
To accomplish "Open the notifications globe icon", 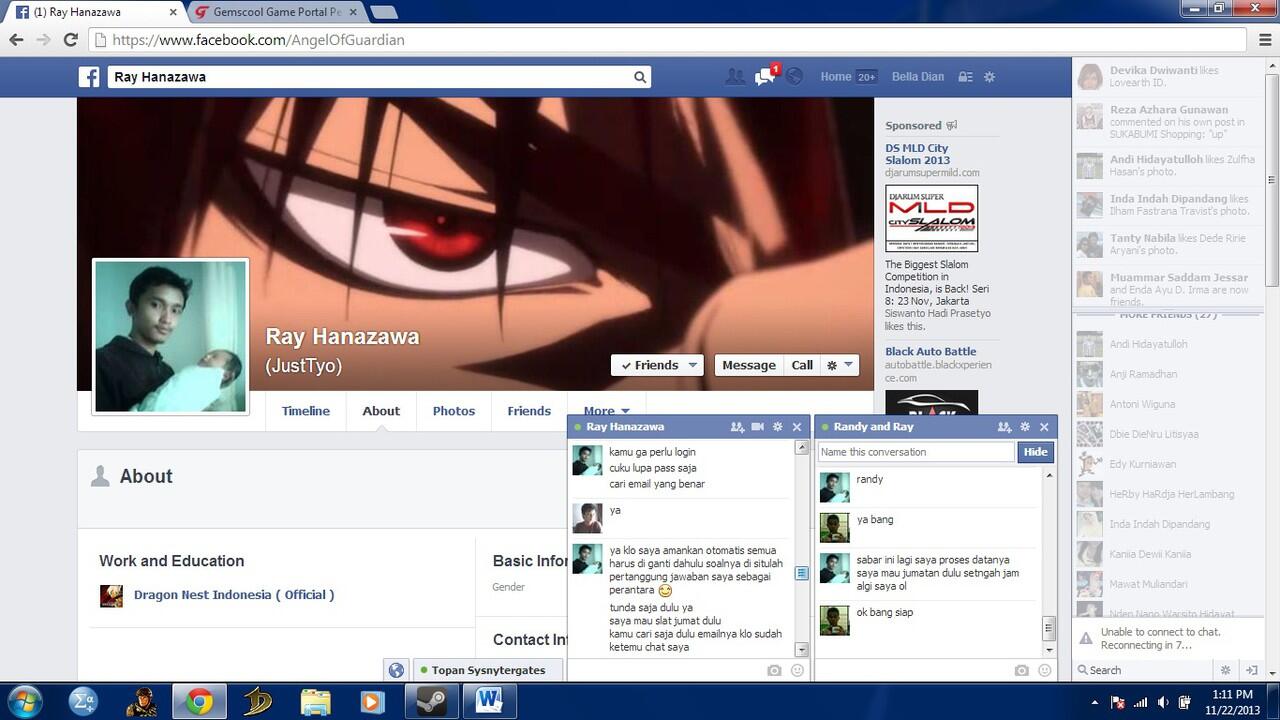I will pyautogui.click(x=794, y=77).
